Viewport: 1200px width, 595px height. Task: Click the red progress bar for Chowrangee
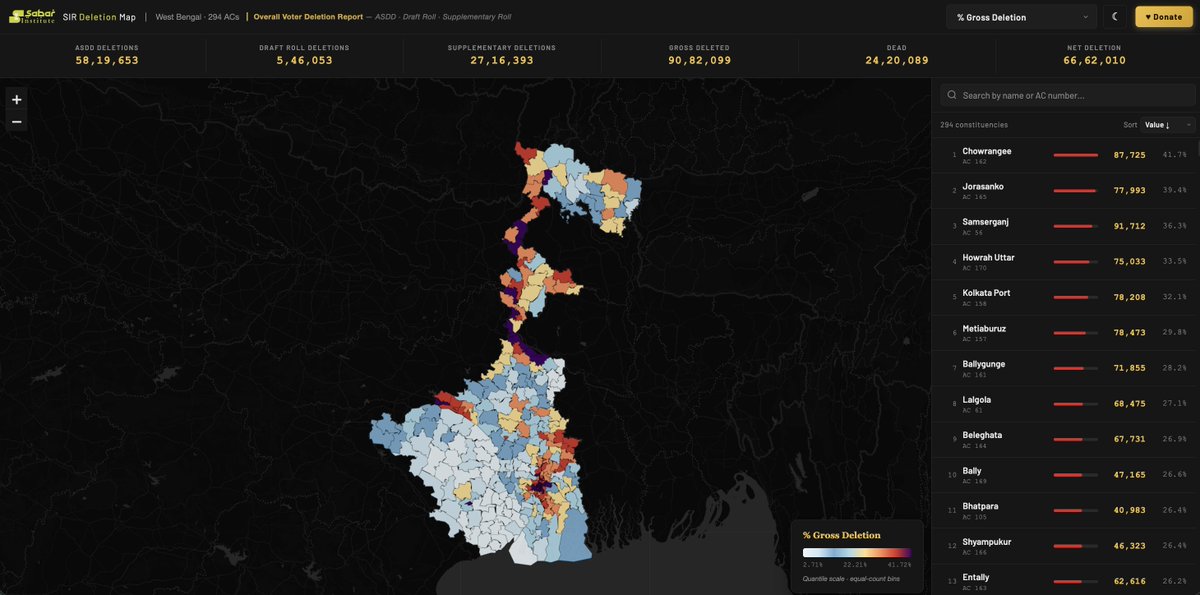pyautogui.click(x=1076, y=155)
